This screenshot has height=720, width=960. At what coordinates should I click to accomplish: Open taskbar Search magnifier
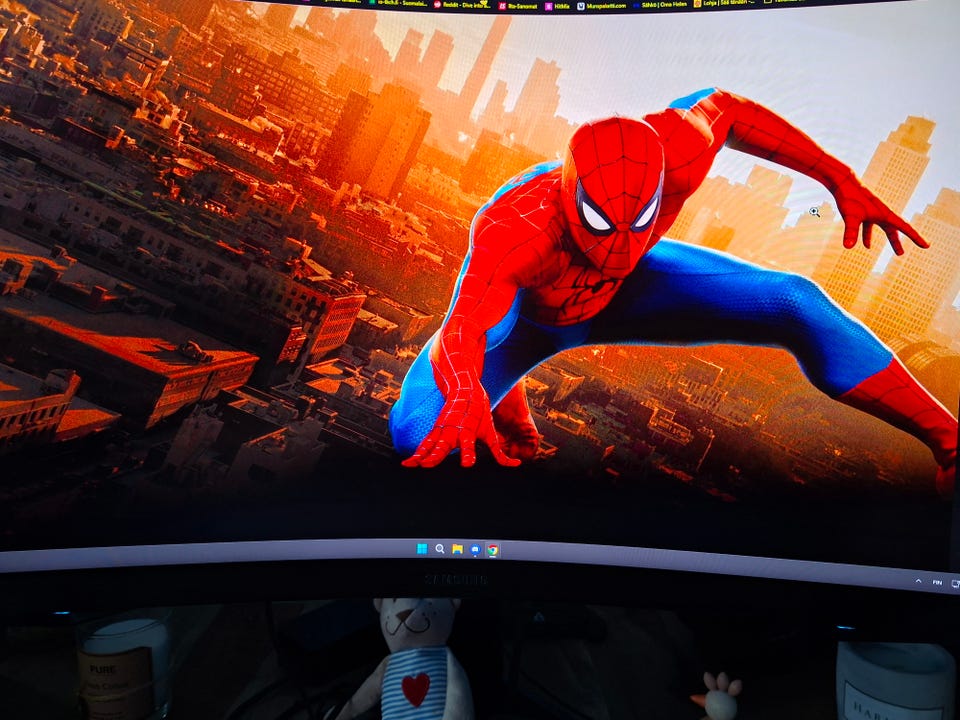440,549
